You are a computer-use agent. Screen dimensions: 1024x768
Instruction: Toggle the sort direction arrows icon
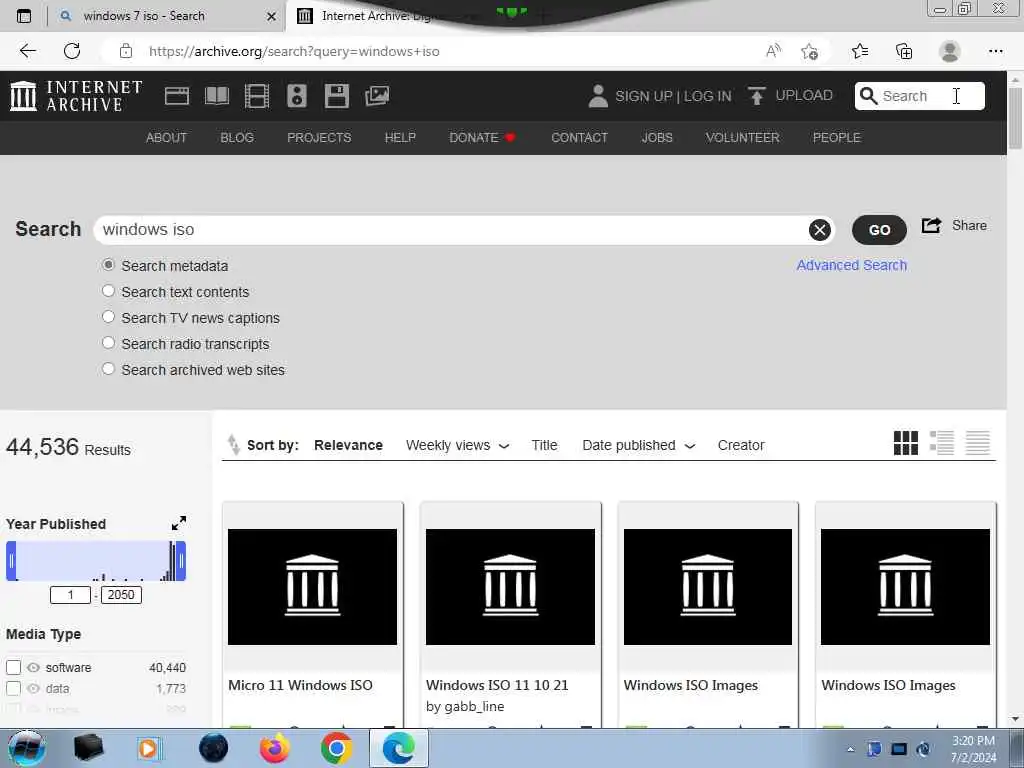(233, 444)
